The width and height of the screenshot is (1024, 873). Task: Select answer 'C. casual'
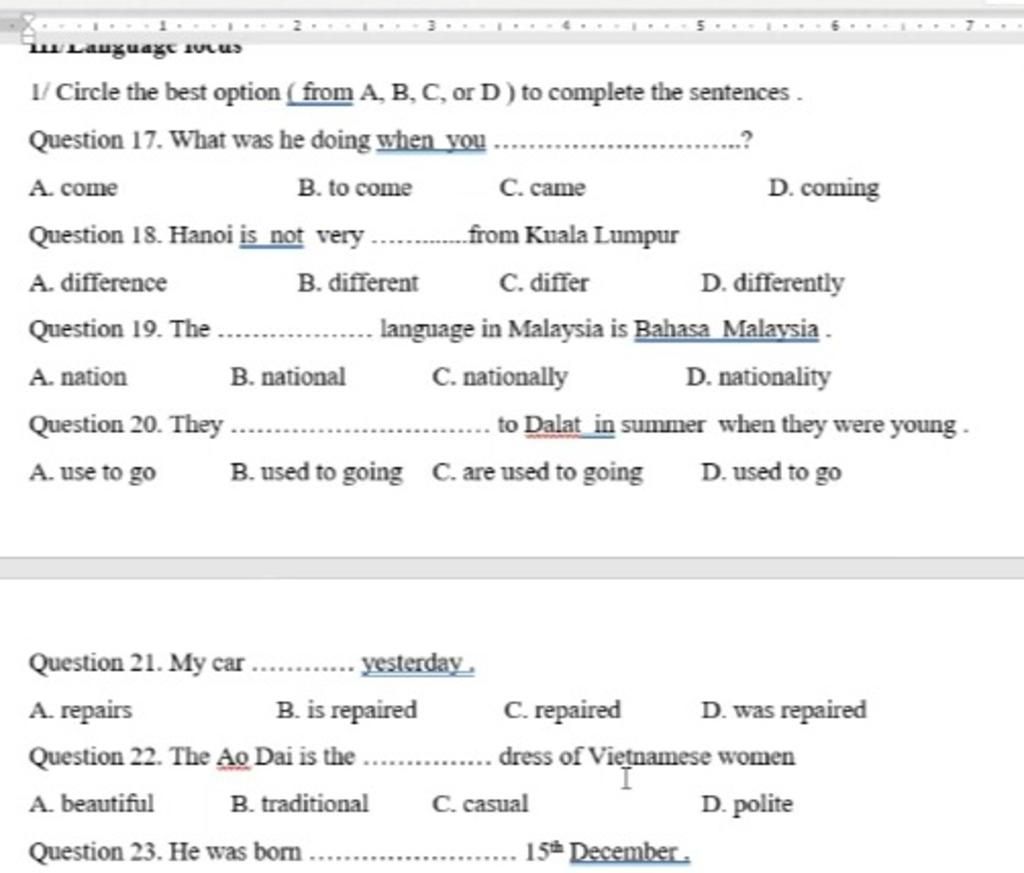480,804
